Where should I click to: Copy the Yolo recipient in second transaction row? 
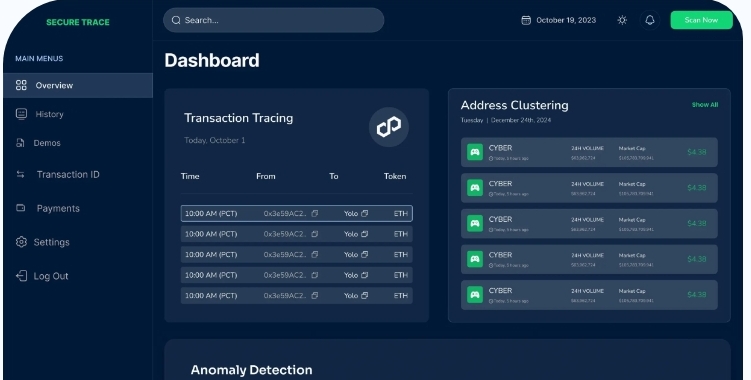click(364, 234)
